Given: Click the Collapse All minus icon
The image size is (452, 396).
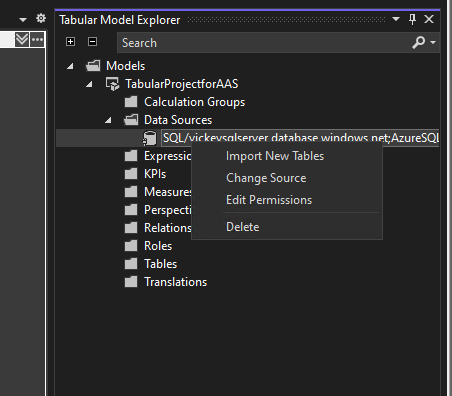Looking at the screenshot, I should point(92,42).
